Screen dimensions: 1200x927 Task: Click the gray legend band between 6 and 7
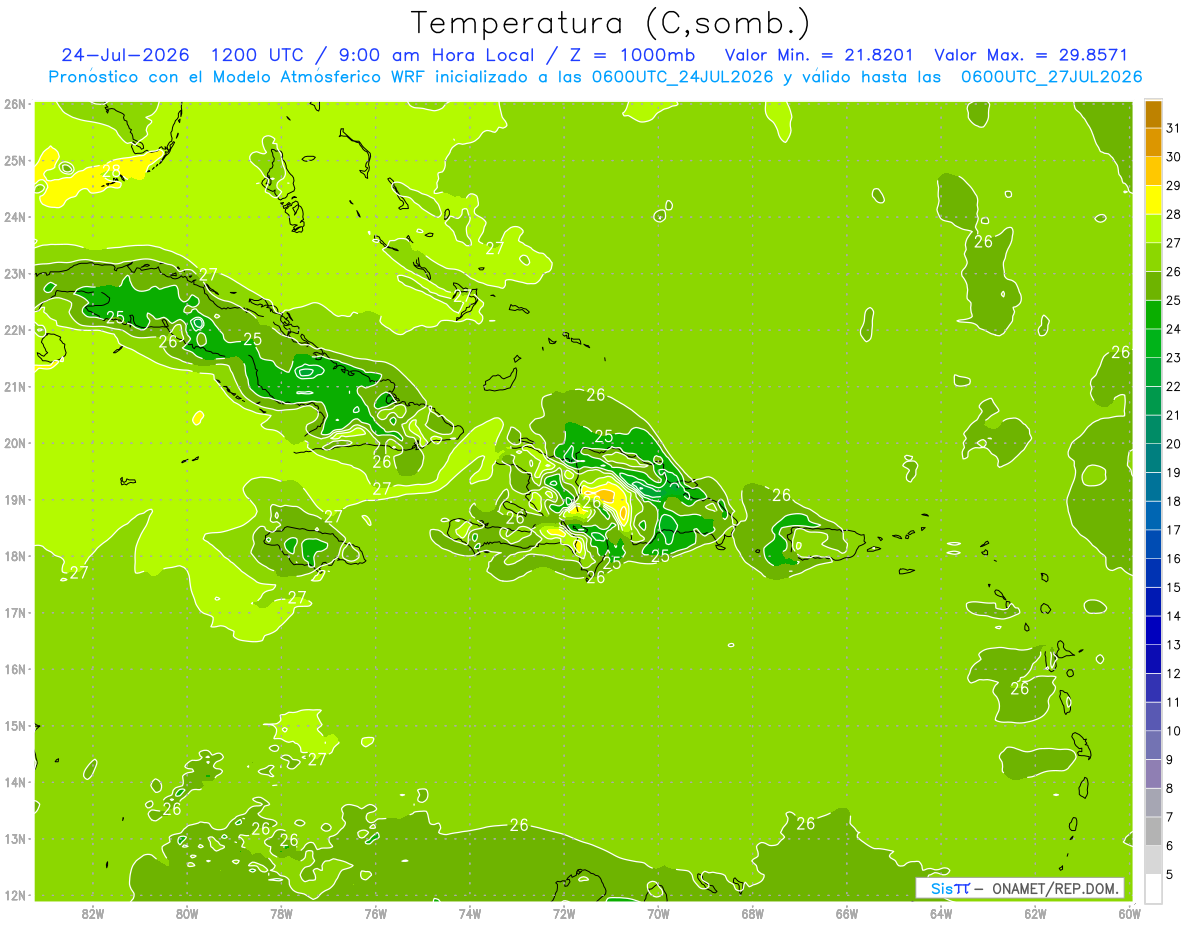point(1153,832)
